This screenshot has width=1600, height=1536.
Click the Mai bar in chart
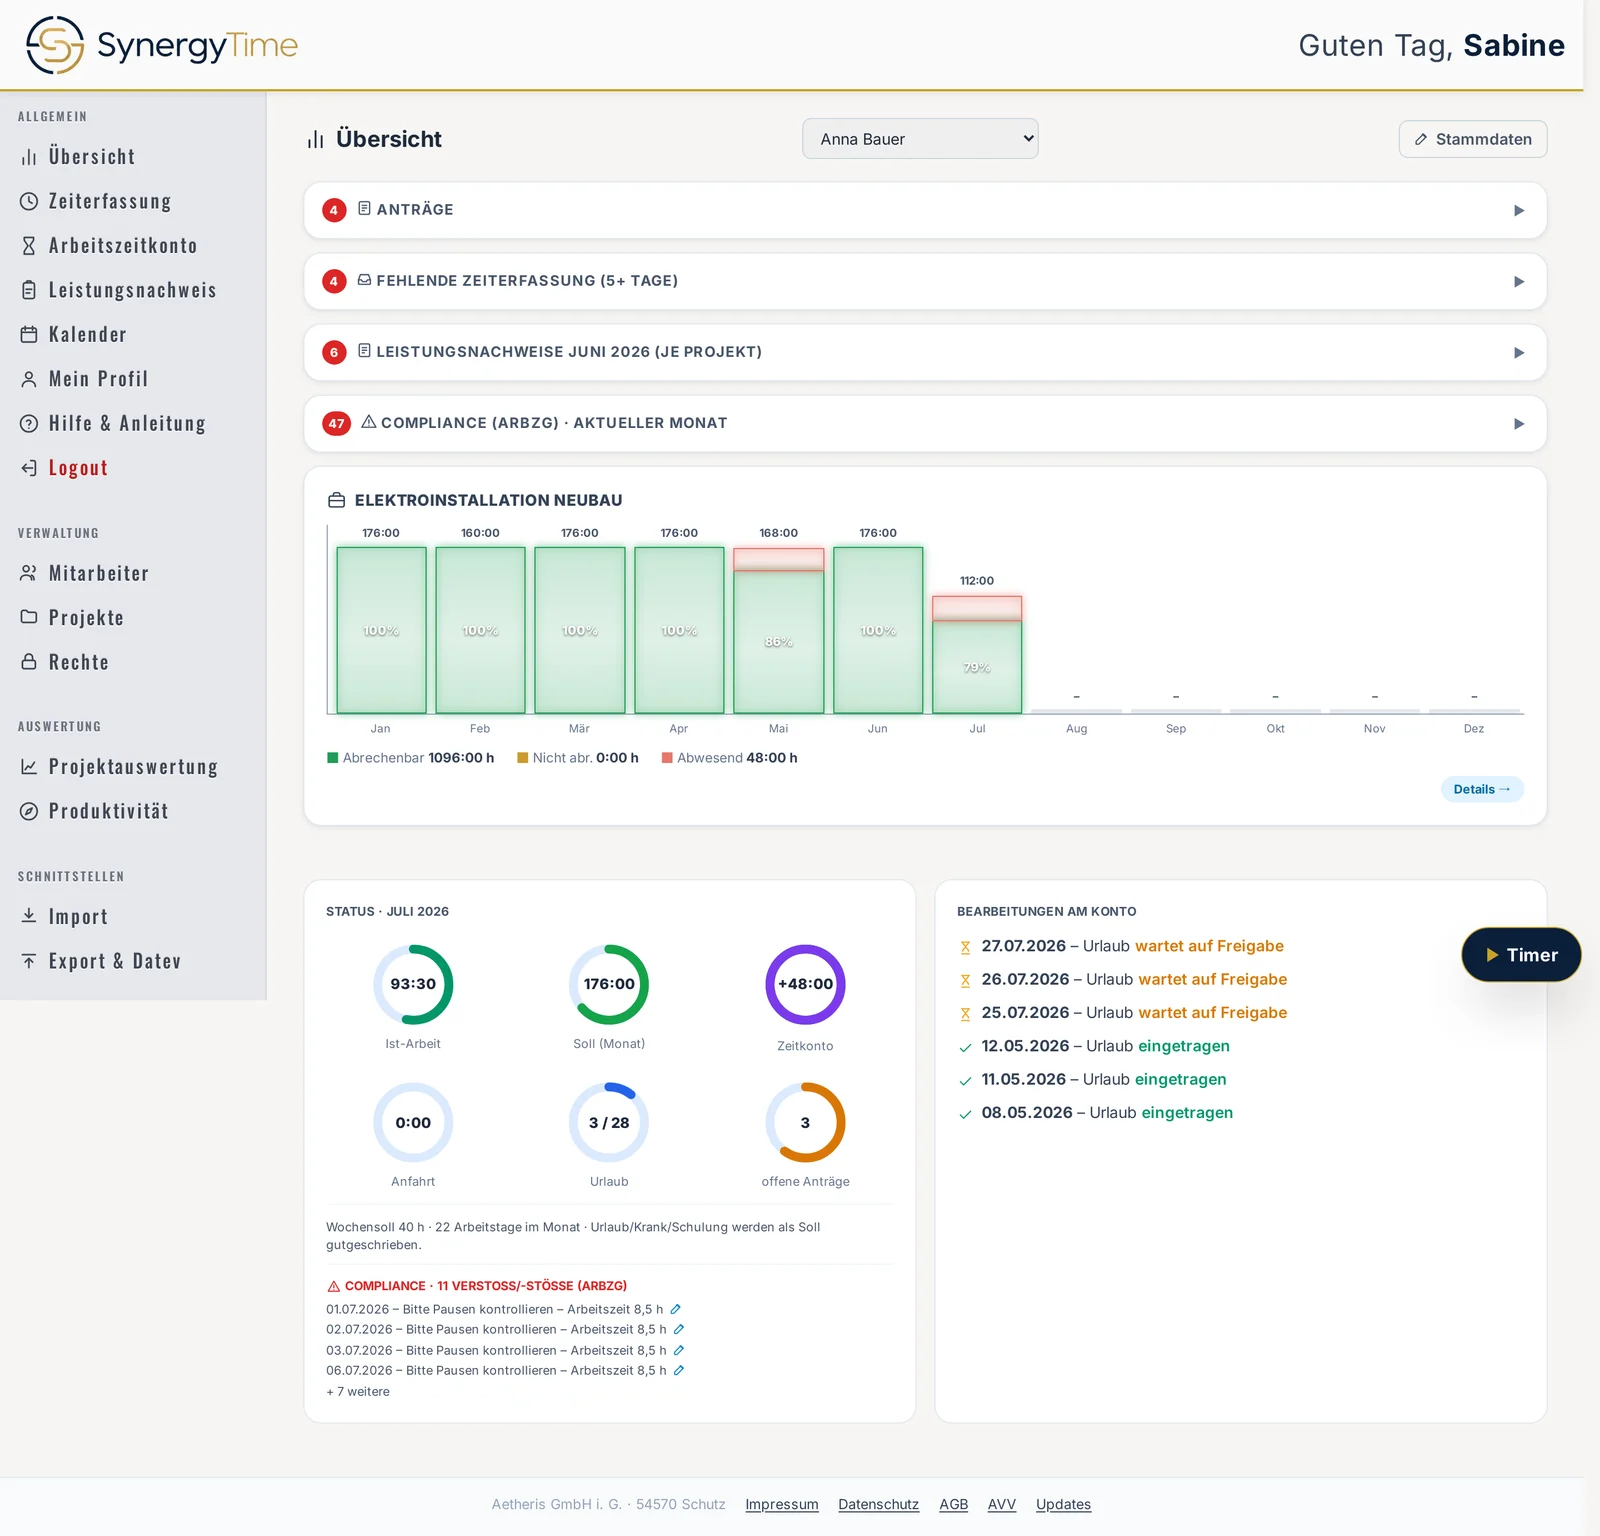[779, 630]
